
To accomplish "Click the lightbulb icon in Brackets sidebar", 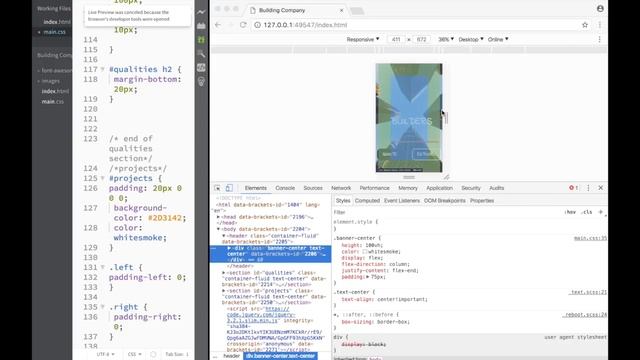I will click(x=201, y=82).
